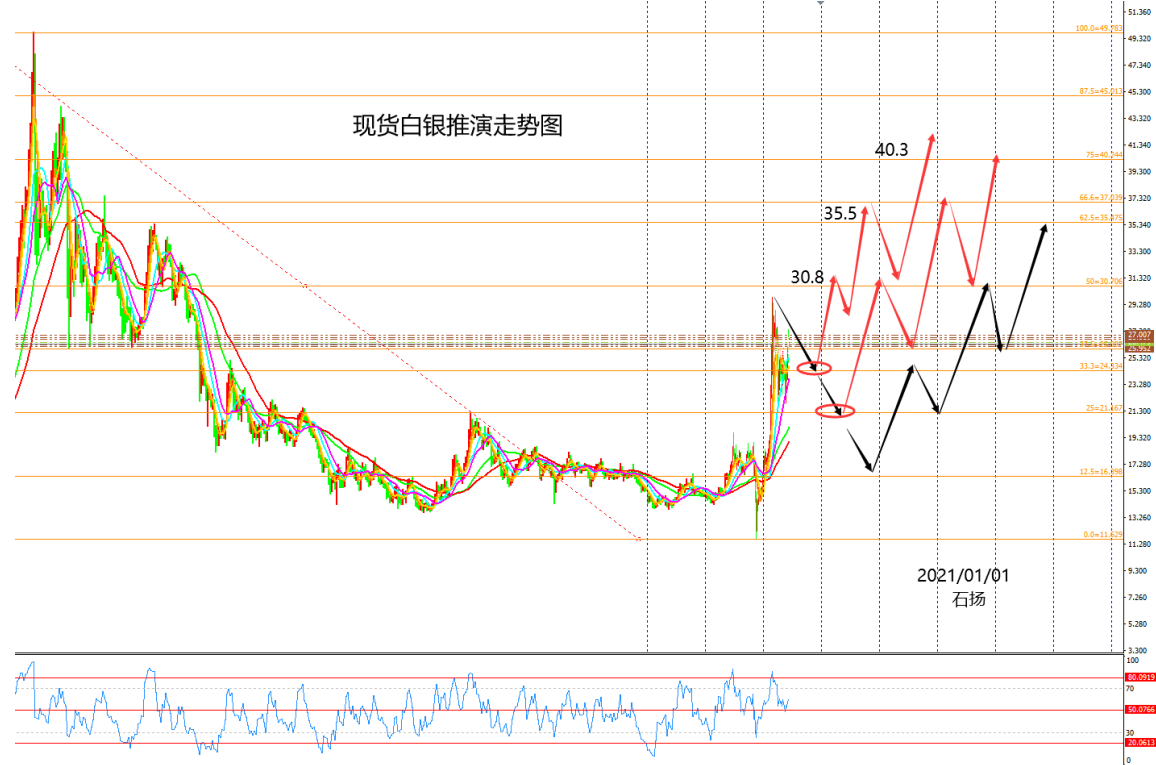Click the 51.360 price axis value
The height and width of the screenshot is (765, 1156).
click(1140, 13)
